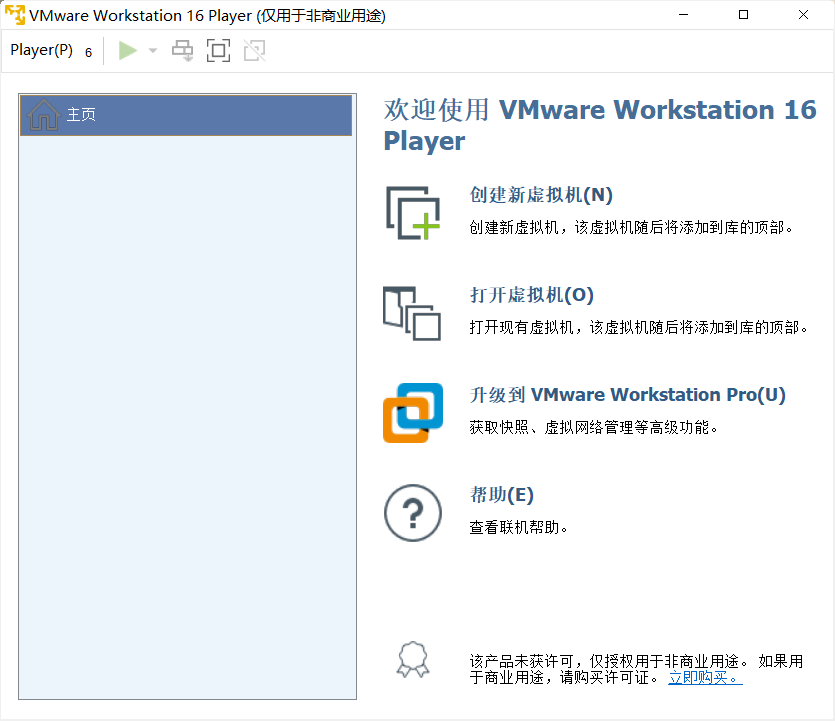Open the Player(P) menu
Viewport: 835px width, 721px height.
point(51,51)
